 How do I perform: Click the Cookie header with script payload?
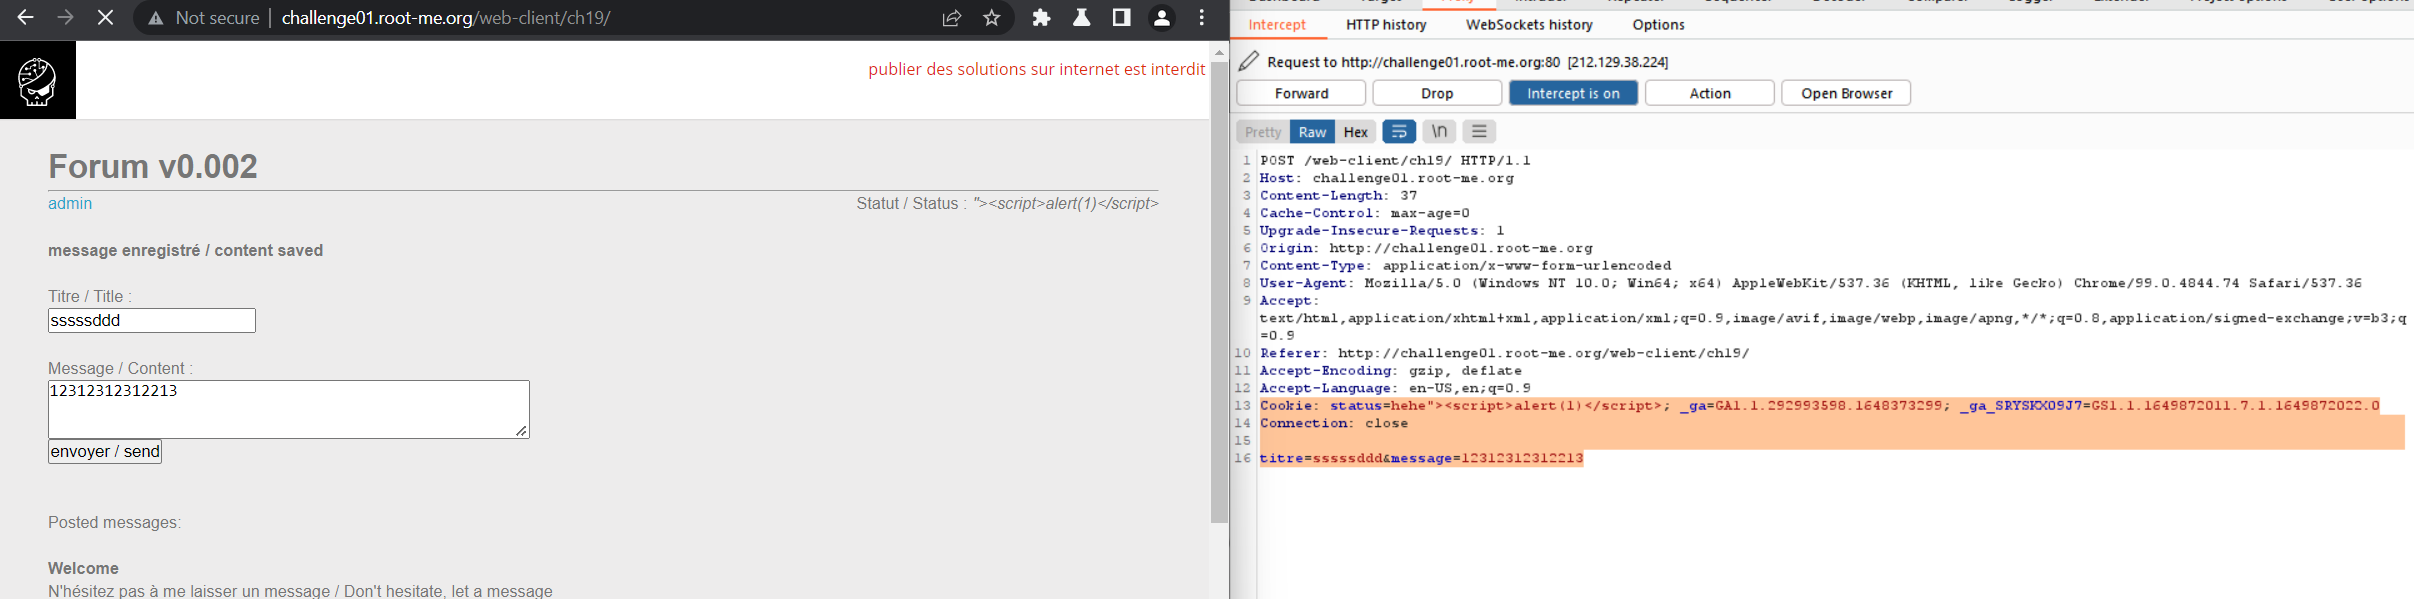tap(1820, 405)
